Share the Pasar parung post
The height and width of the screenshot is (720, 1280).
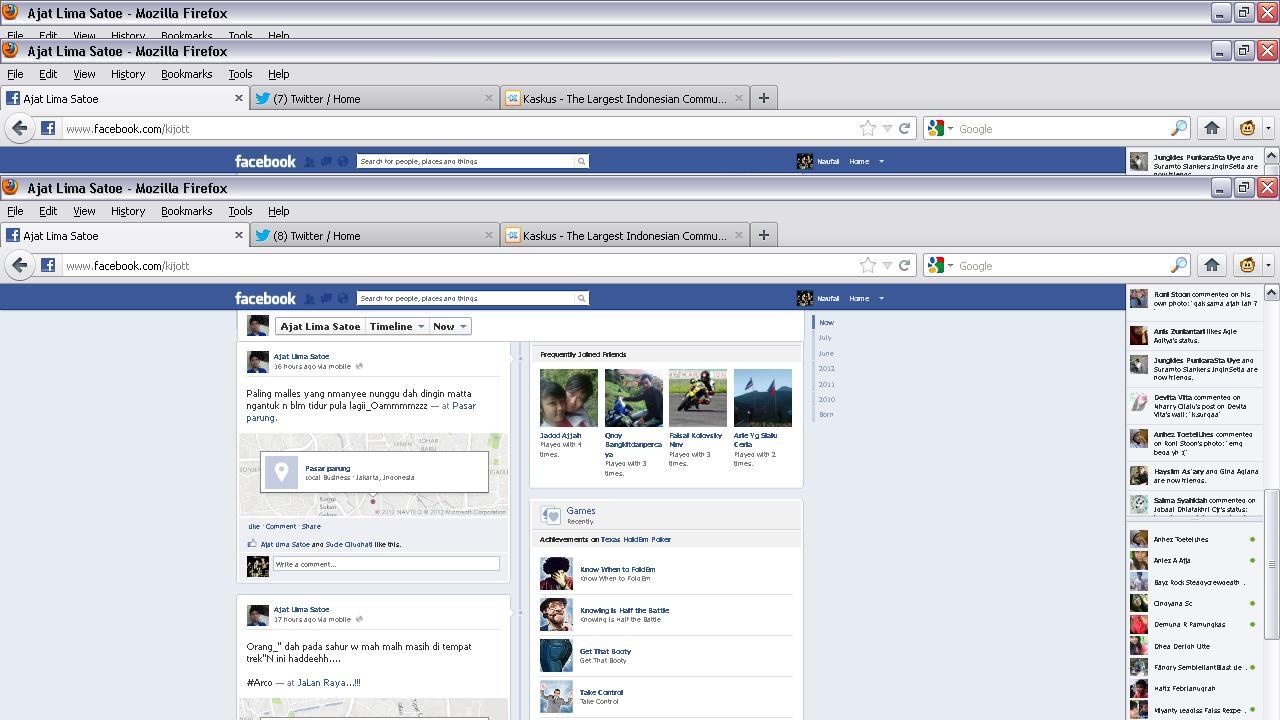[x=311, y=526]
